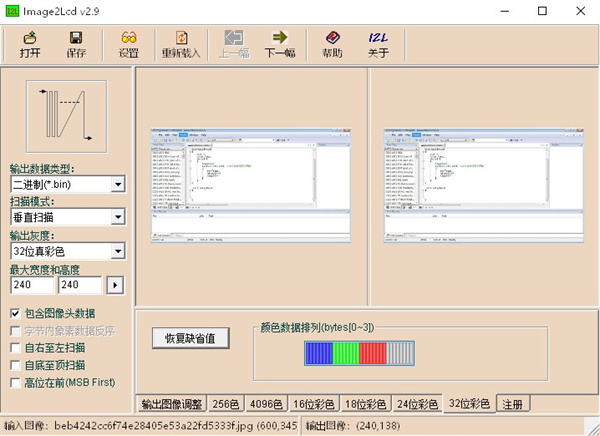Expand the 扫描模式 dropdown

pyautogui.click(x=118, y=217)
